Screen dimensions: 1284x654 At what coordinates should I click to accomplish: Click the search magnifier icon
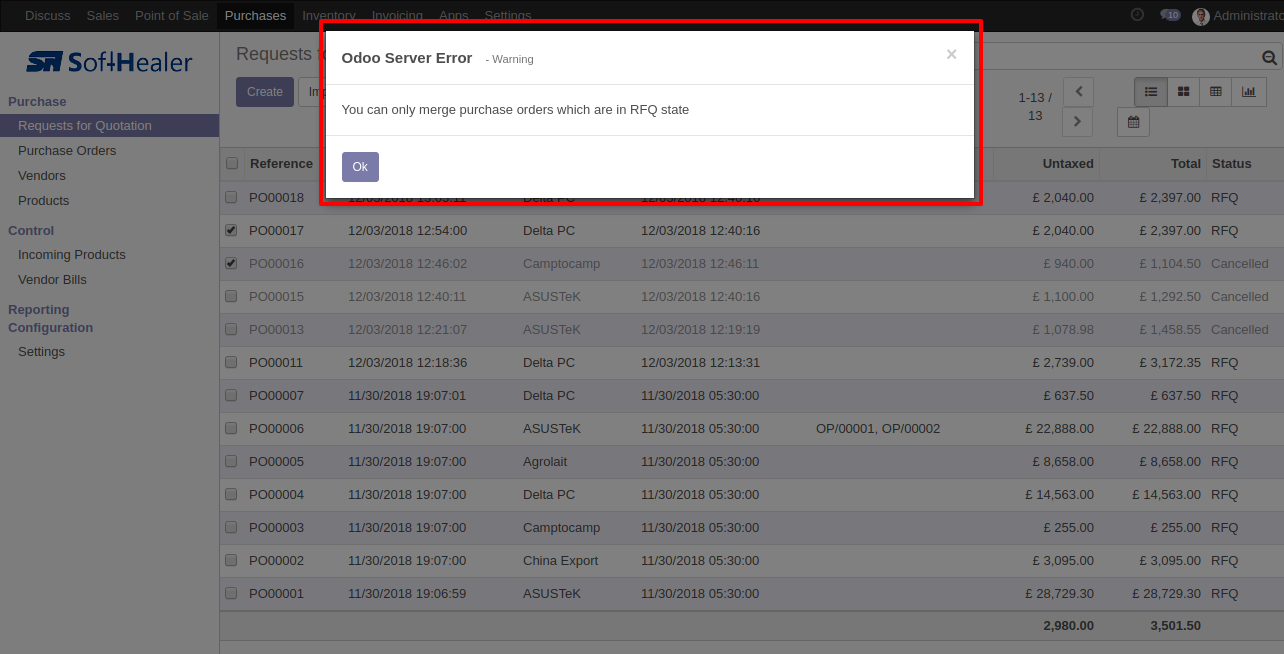pyautogui.click(x=1270, y=58)
